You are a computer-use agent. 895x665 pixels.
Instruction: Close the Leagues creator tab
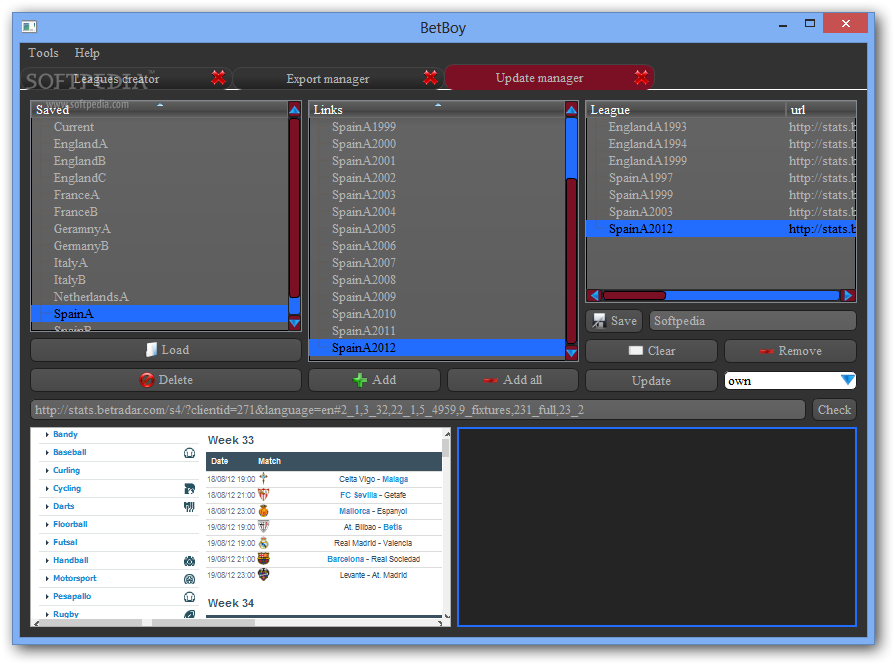click(x=218, y=78)
